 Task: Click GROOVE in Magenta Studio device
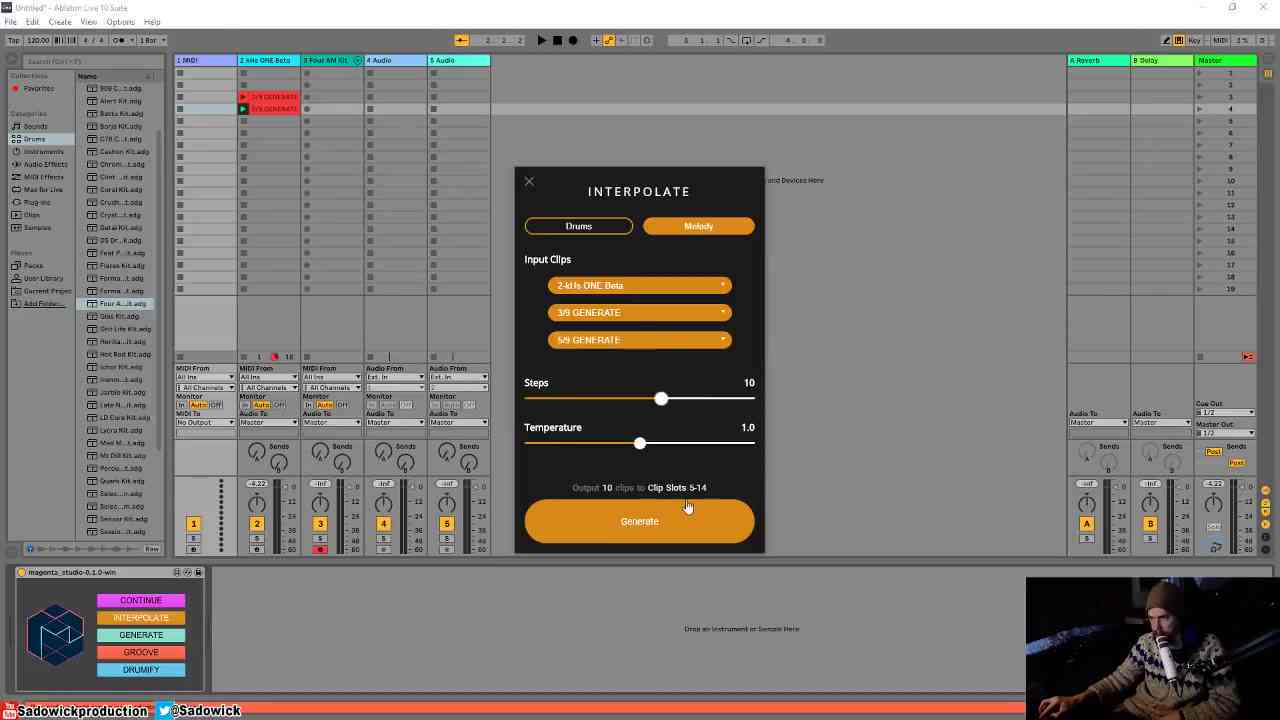click(141, 652)
